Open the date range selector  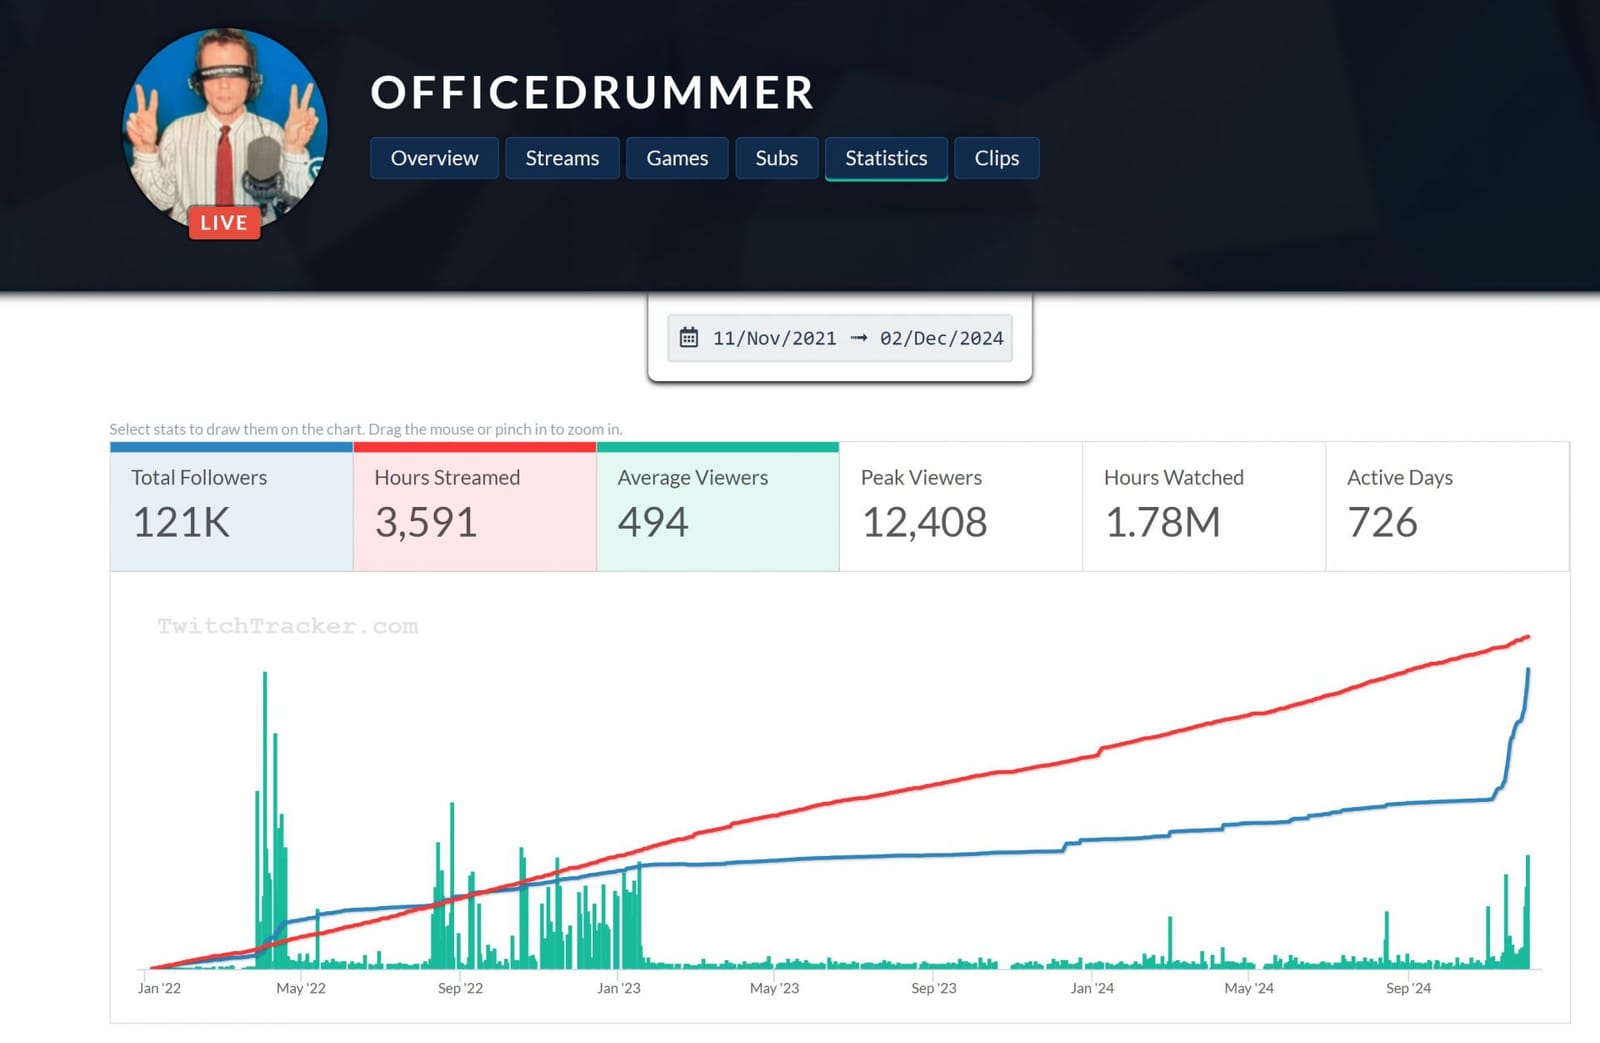(840, 338)
